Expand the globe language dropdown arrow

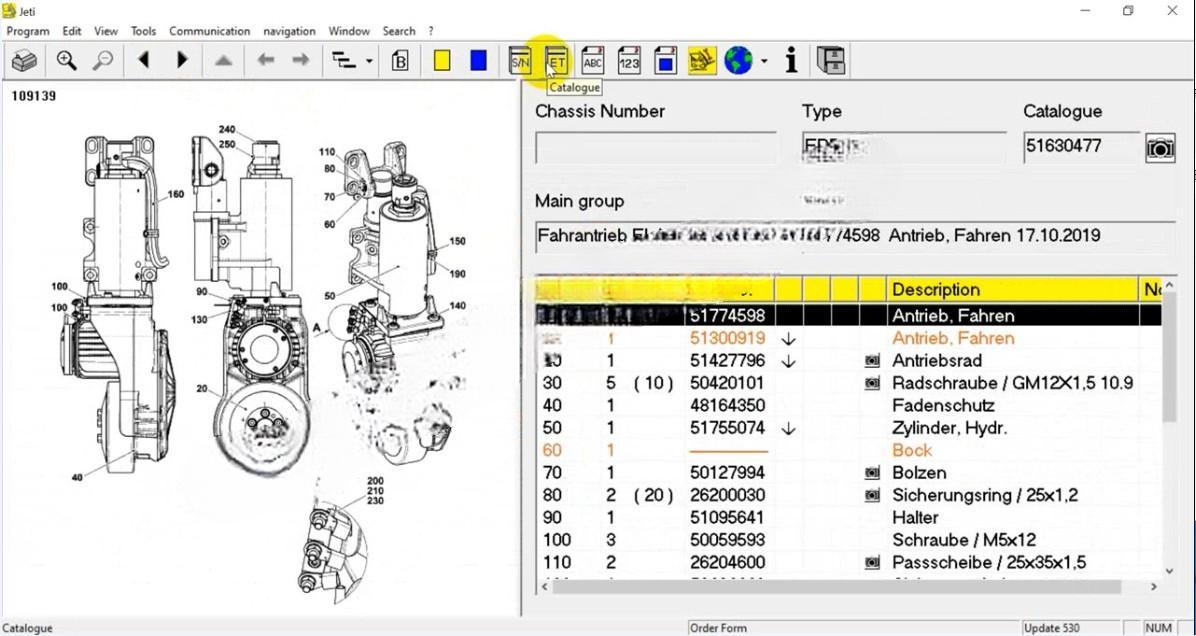[764, 61]
